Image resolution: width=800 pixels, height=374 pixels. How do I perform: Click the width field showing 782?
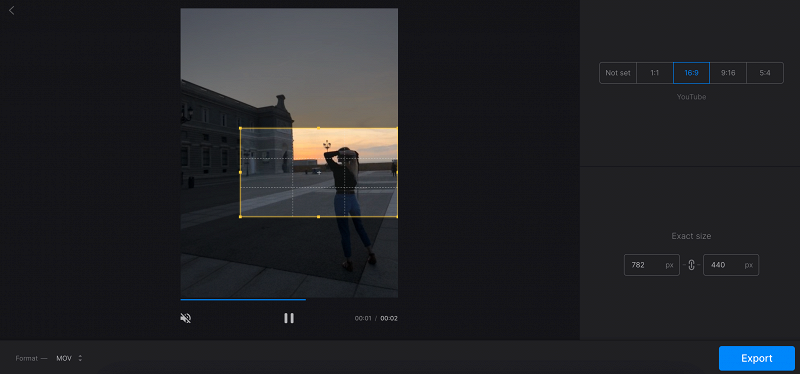pos(652,265)
